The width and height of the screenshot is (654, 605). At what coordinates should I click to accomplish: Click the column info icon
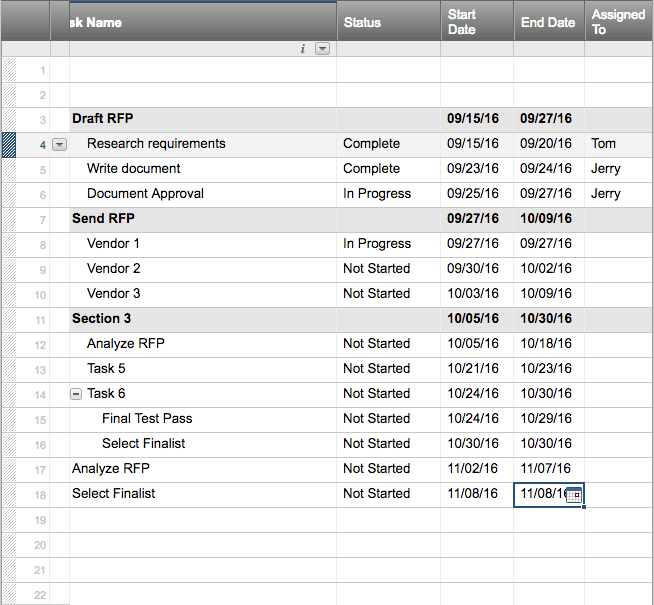pyautogui.click(x=303, y=49)
